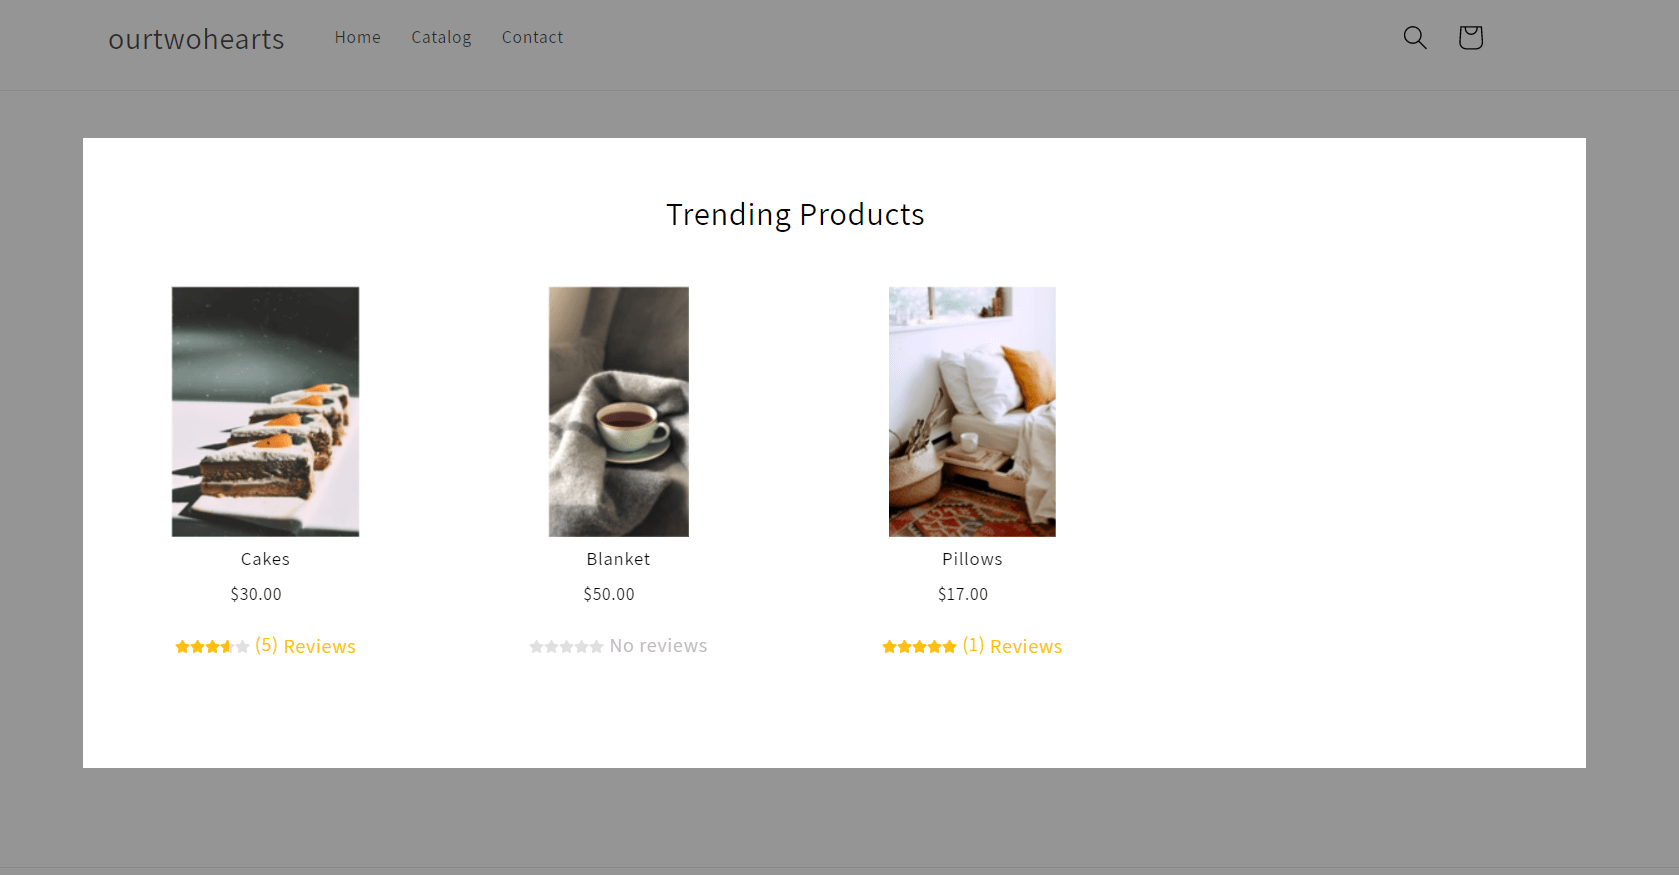Click the Pillows product image
This screenshot has height=875, width=1679.
tap(972, 412)
